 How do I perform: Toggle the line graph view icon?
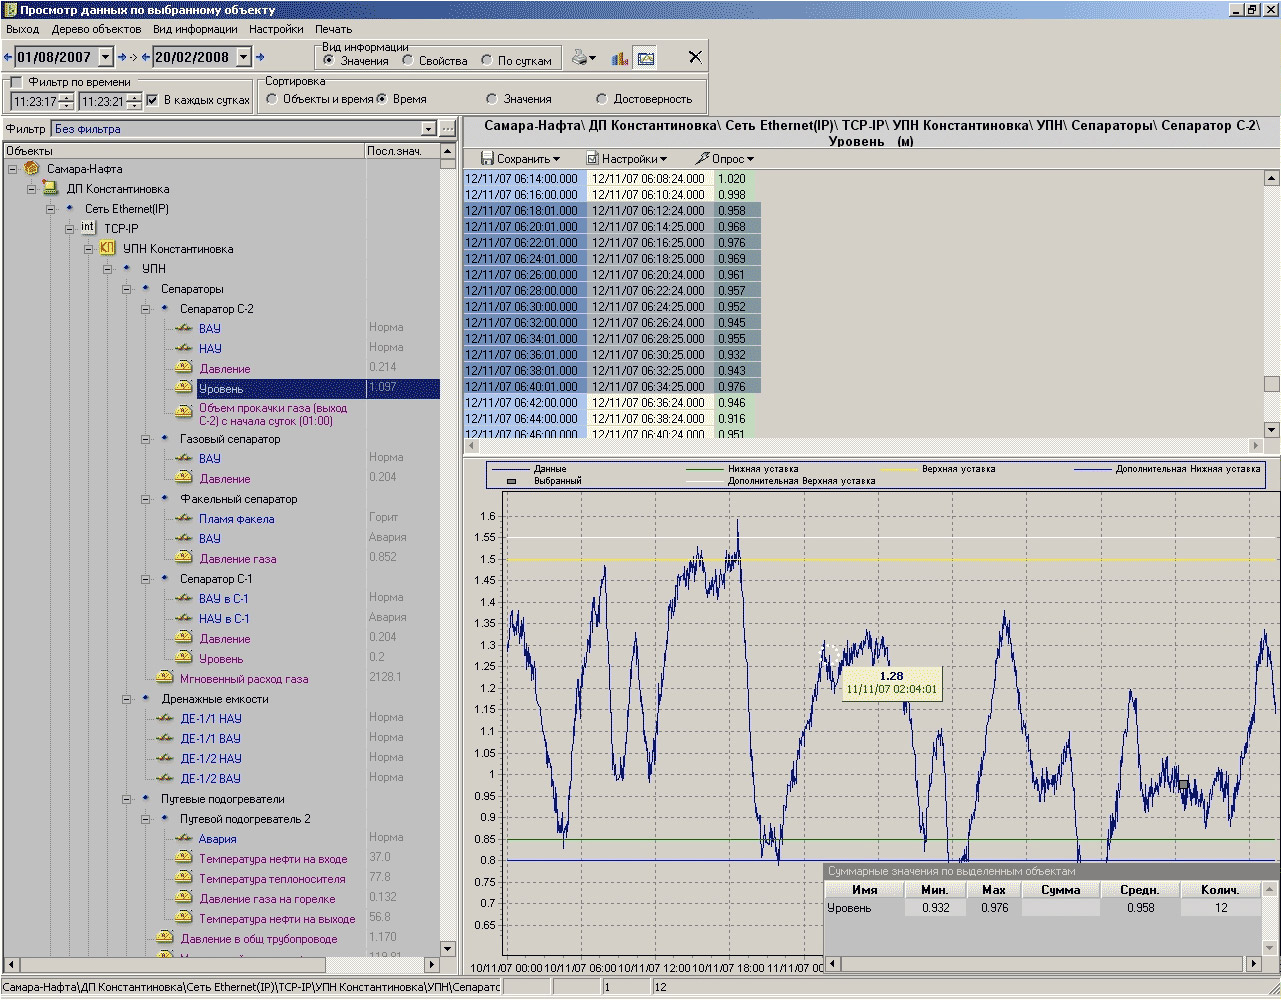click(x=646, y=58)
